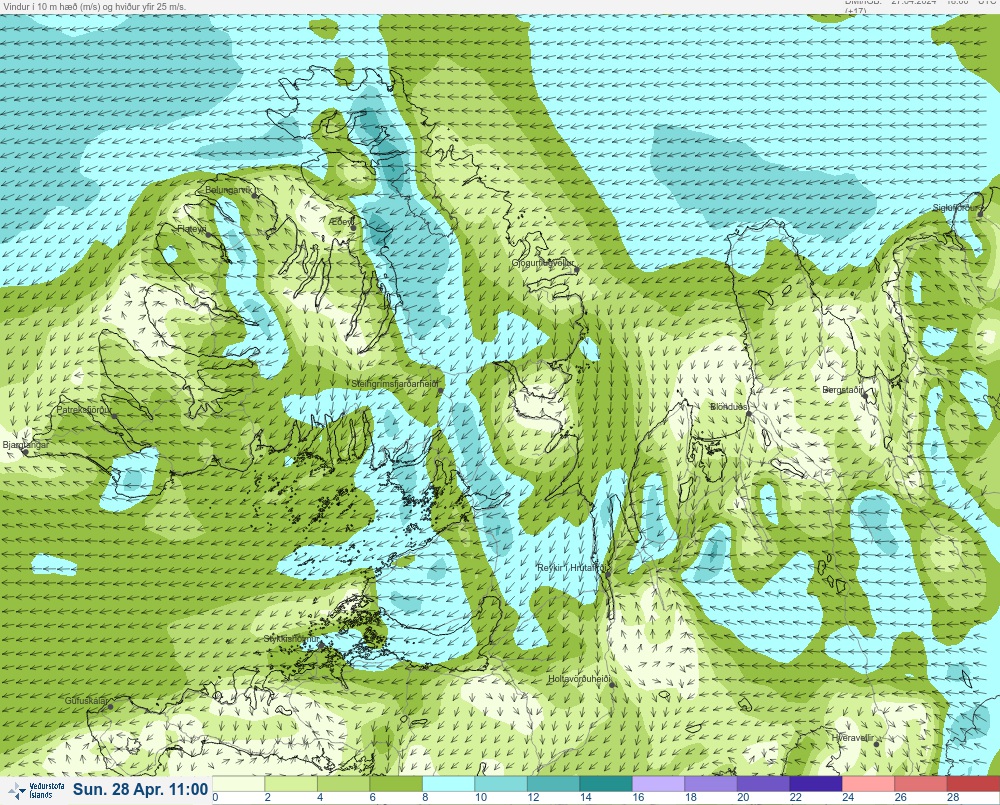1000x805 pixels.
Task: Select the Bjargtangar station label
Action: 26,445
